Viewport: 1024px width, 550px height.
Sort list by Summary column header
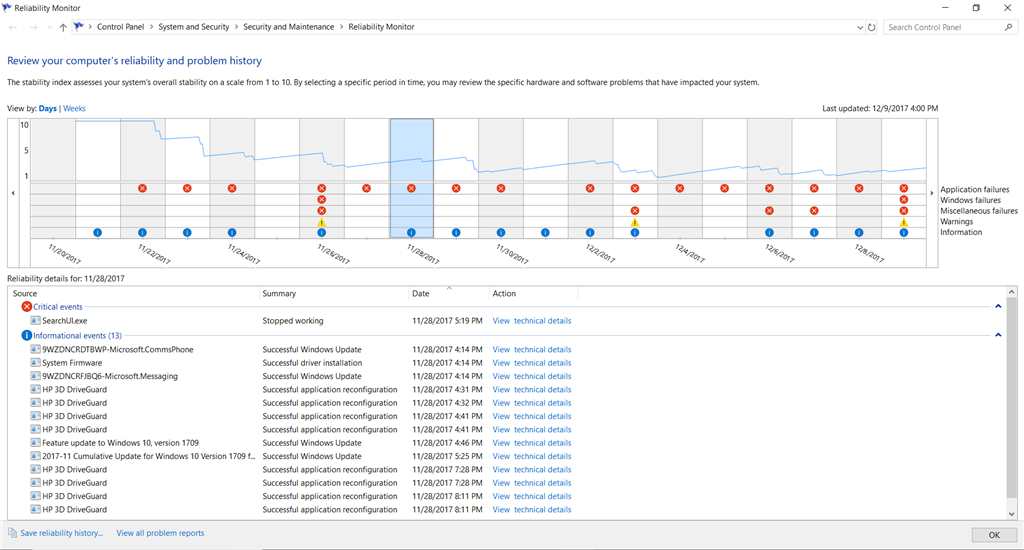pyautogui.click(x=334, y=293)
